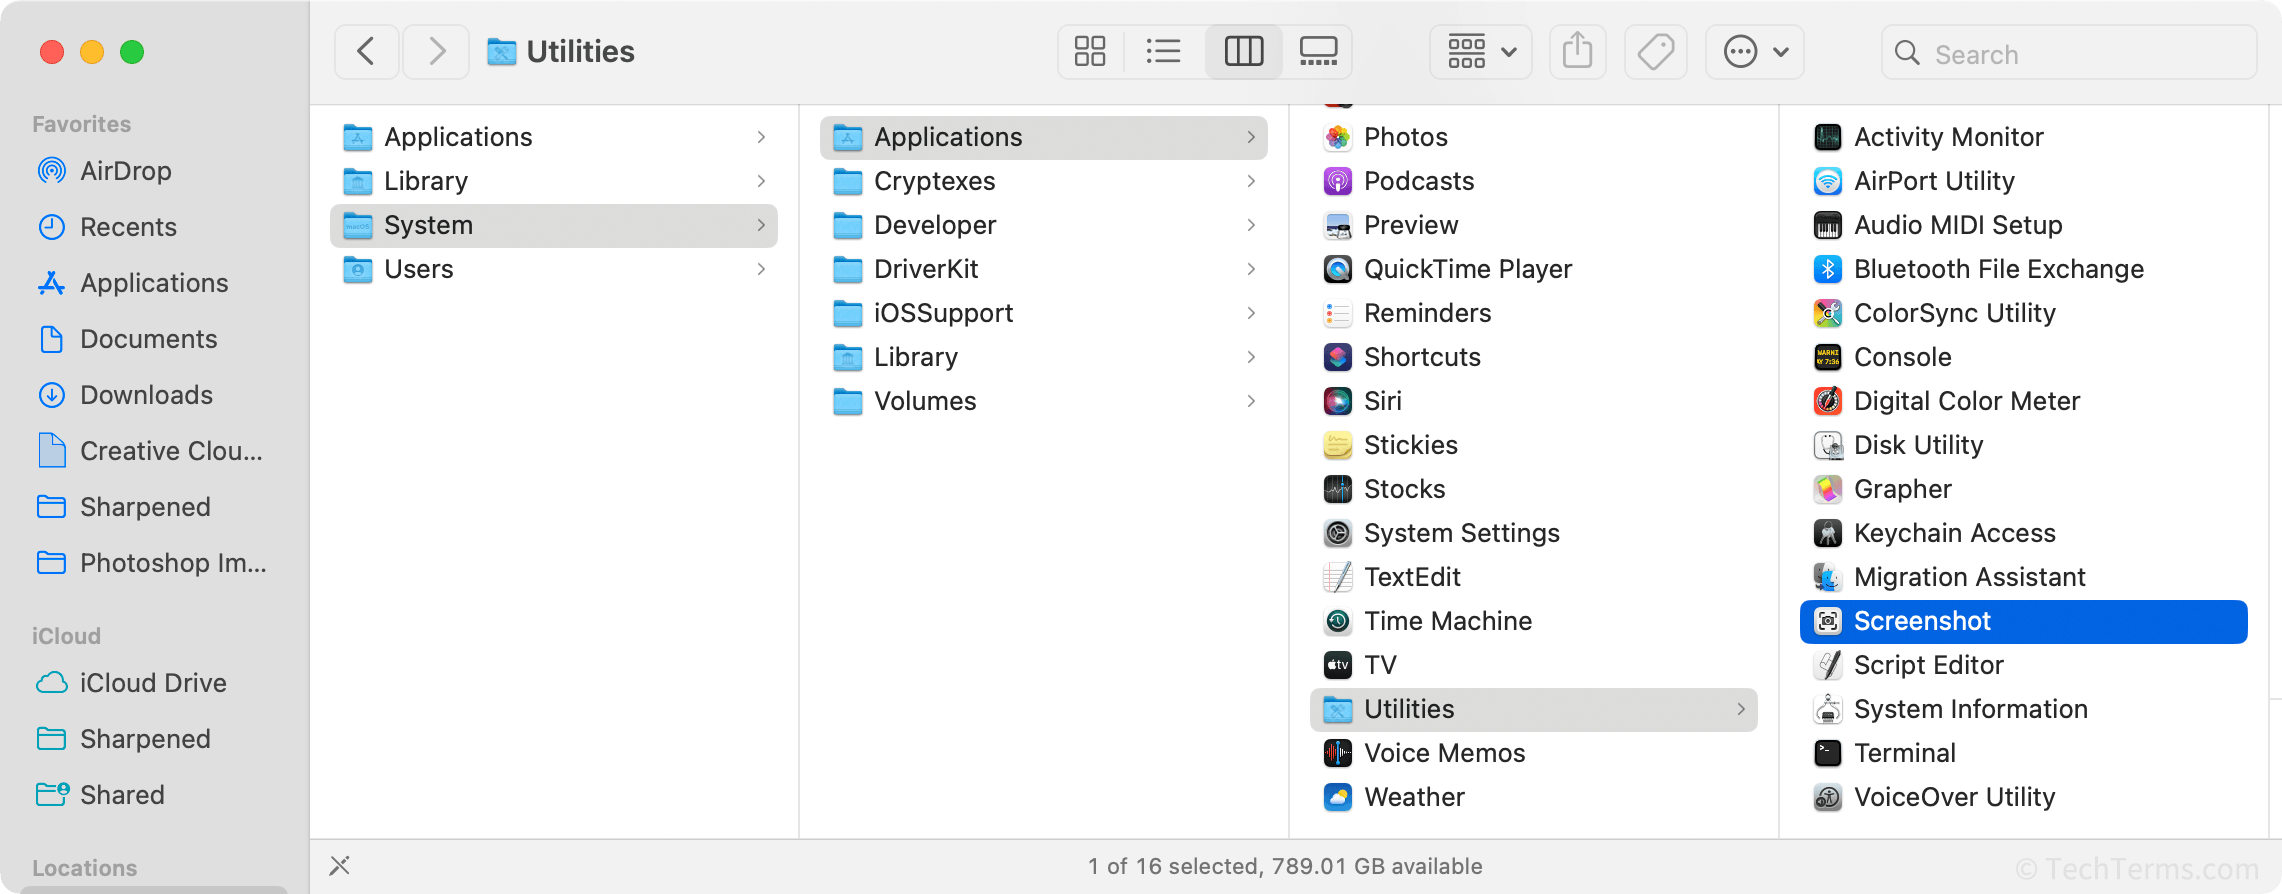Select Library folder in second column
2282x894 pixels.
click(x=1044, y=357)
